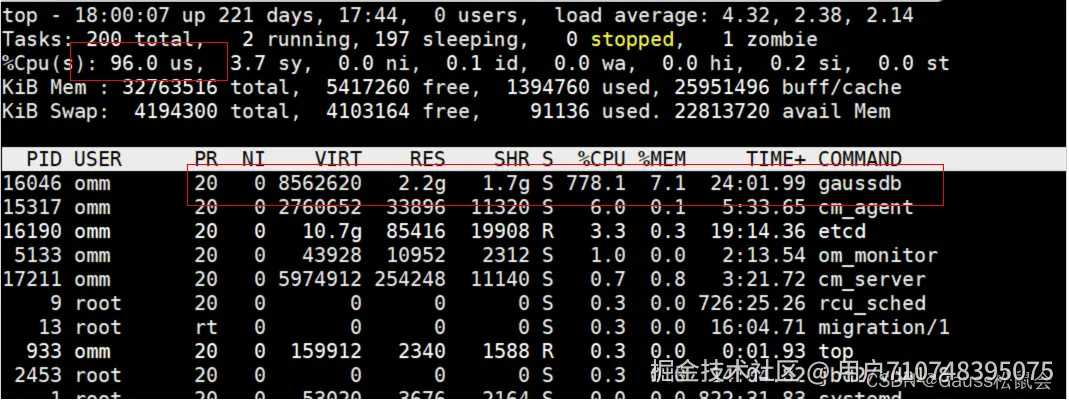Click the 'PID' column header
This screenshot has height=400, width=1069.
pos(44,159)
